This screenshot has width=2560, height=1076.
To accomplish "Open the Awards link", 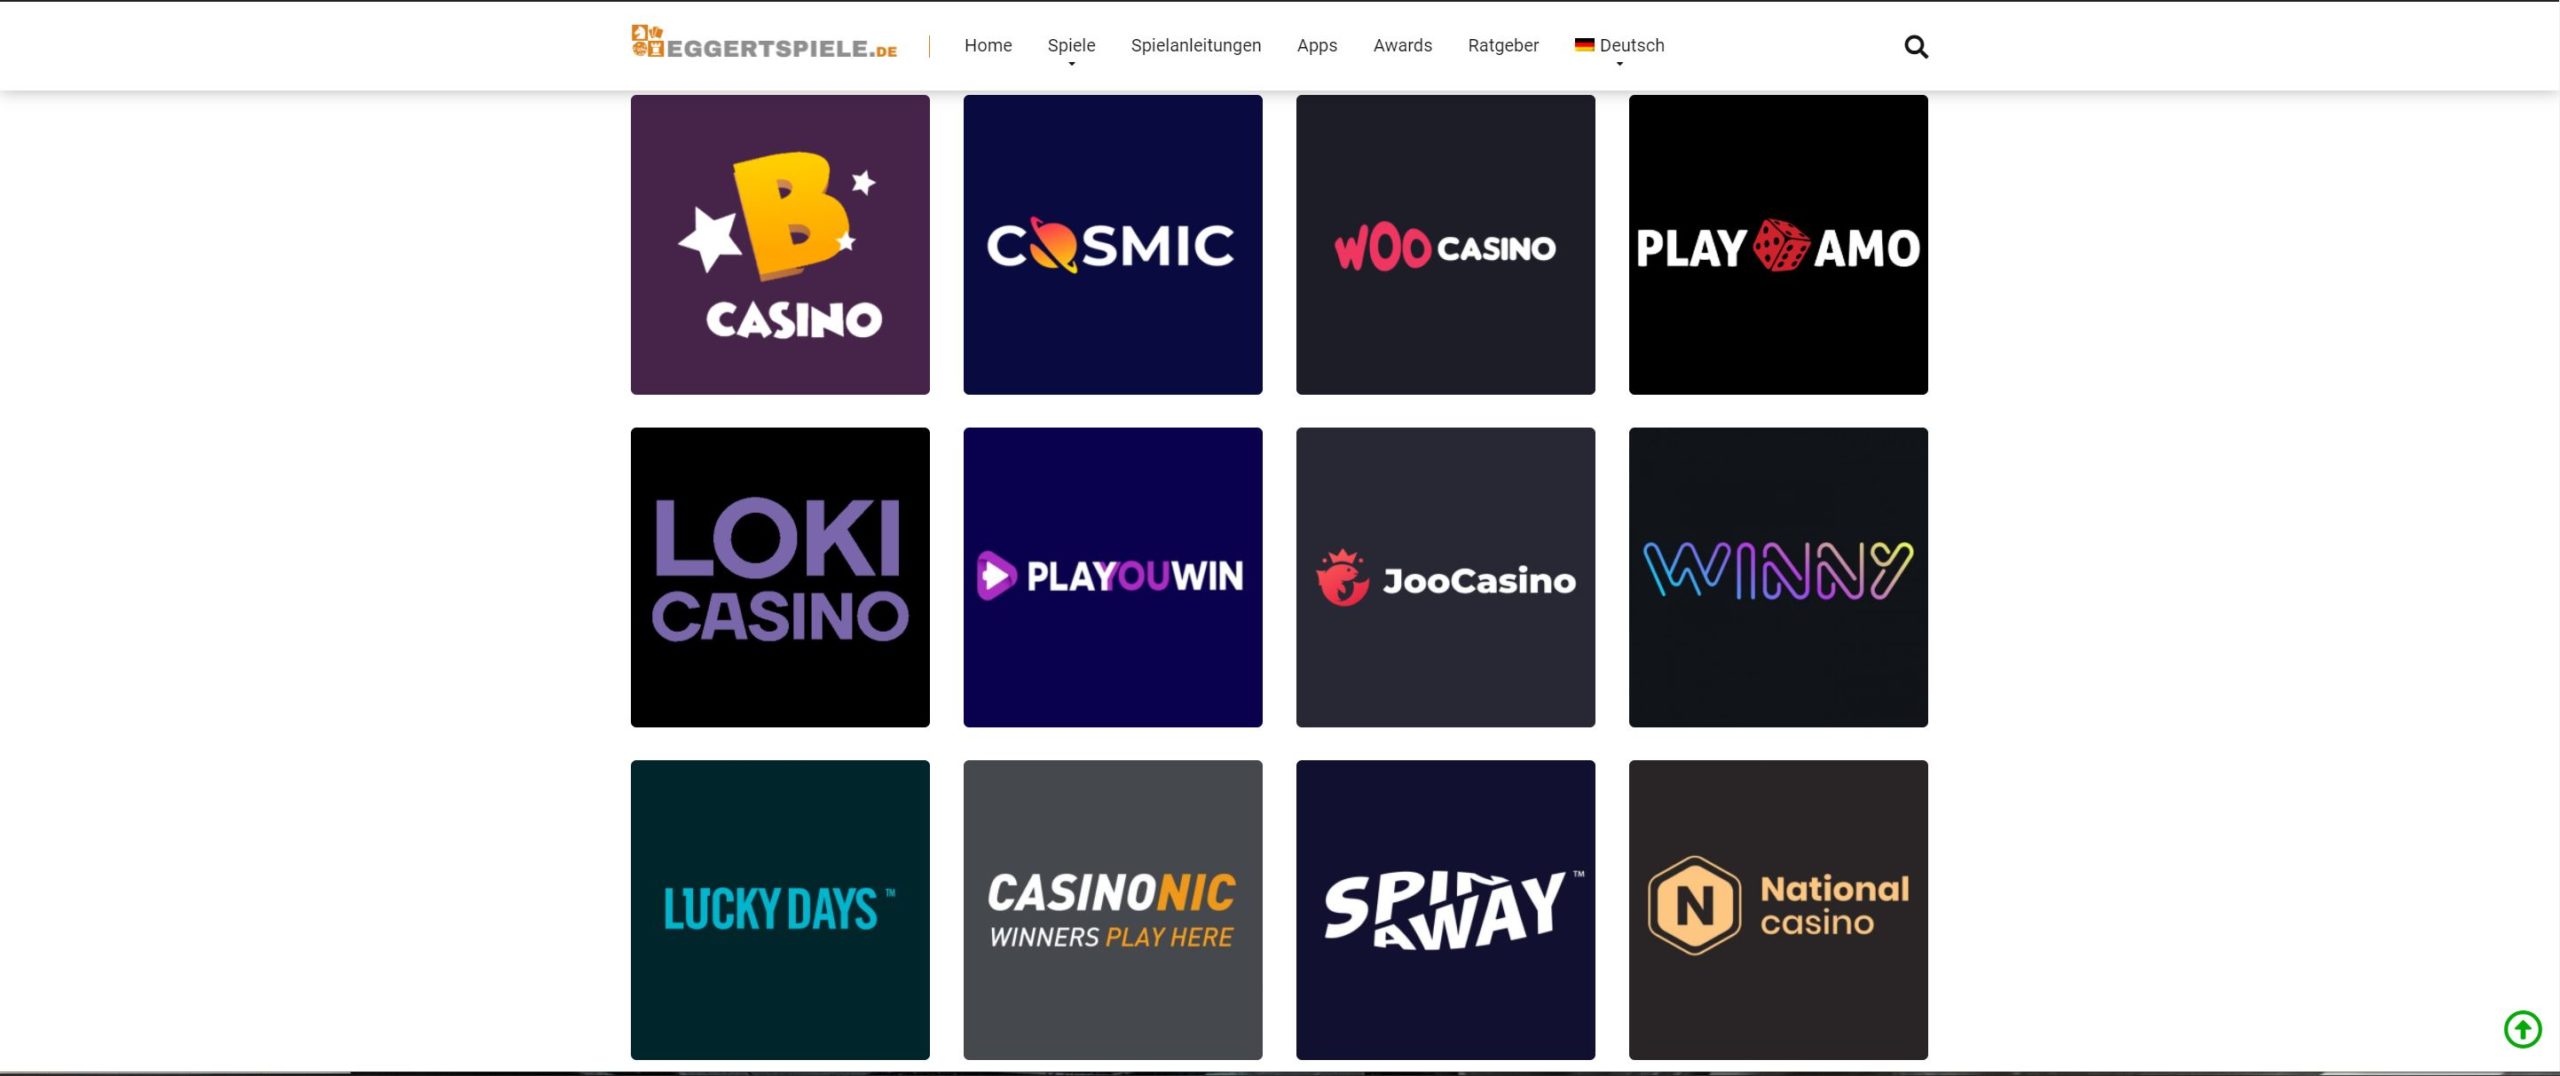I will tap(1402, 45).
